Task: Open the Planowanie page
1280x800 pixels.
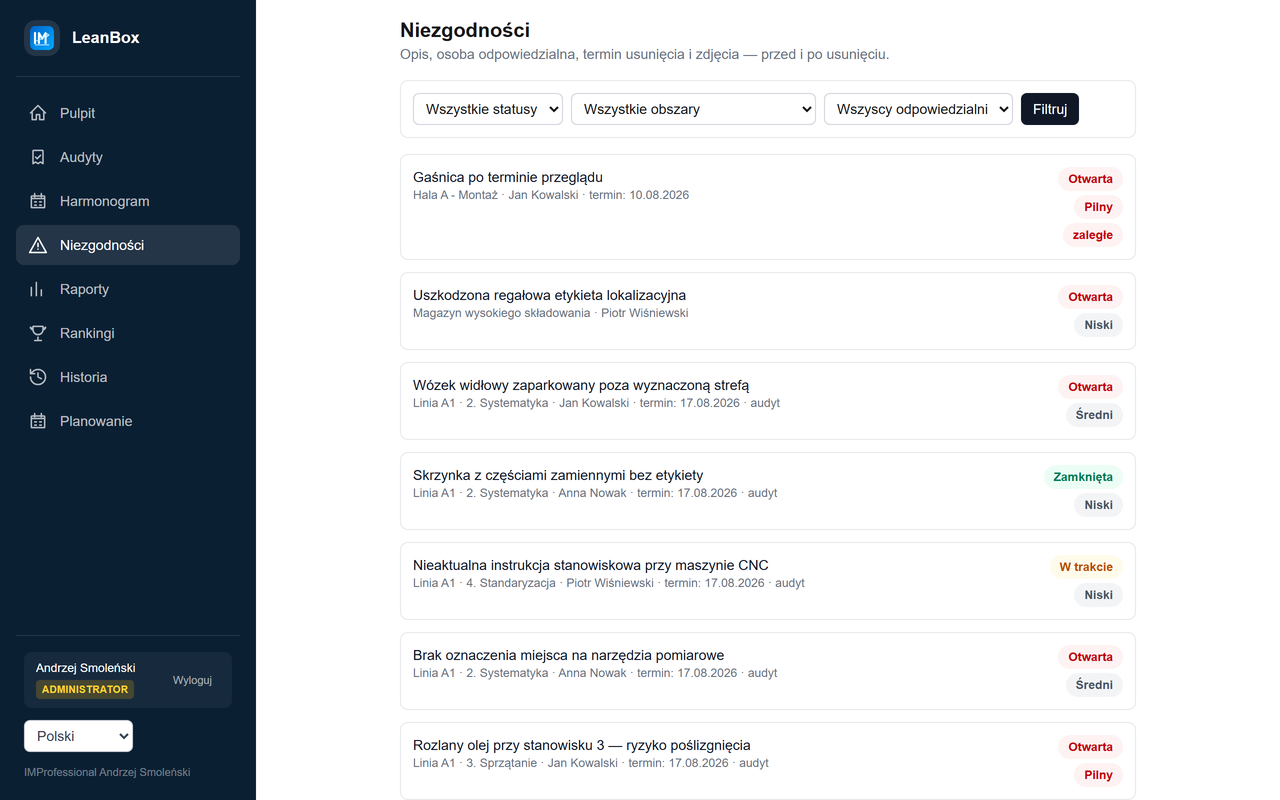Action: pyautogui.click(x=128, y=421)
